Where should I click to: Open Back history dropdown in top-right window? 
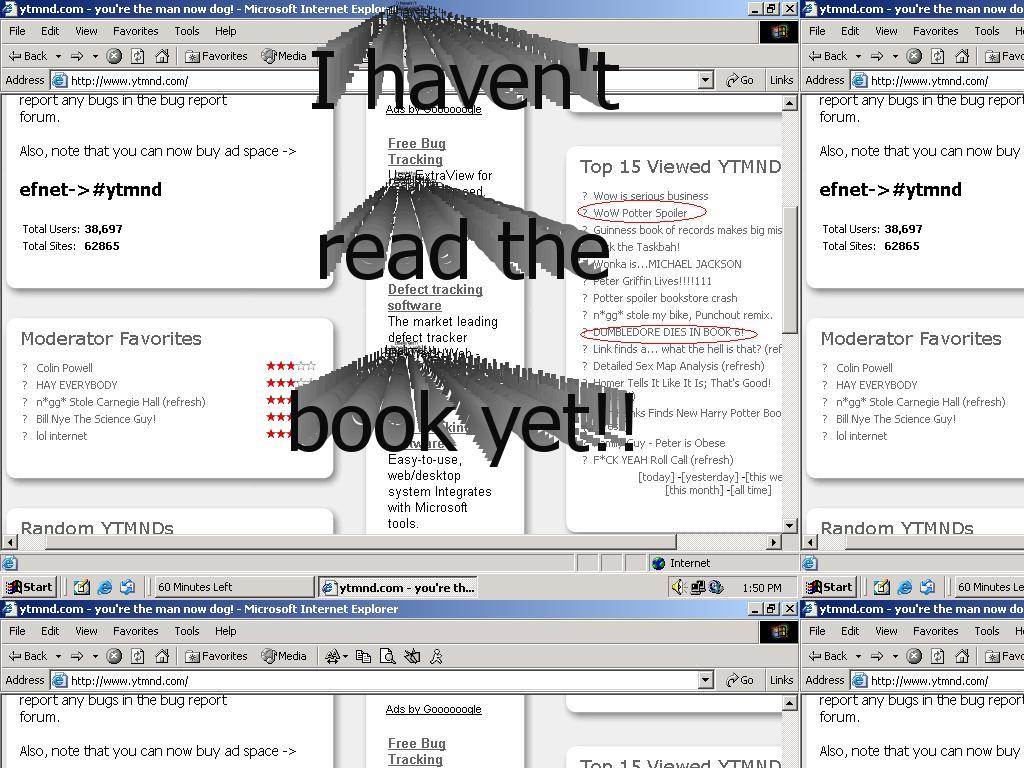(x=858, y=57)
